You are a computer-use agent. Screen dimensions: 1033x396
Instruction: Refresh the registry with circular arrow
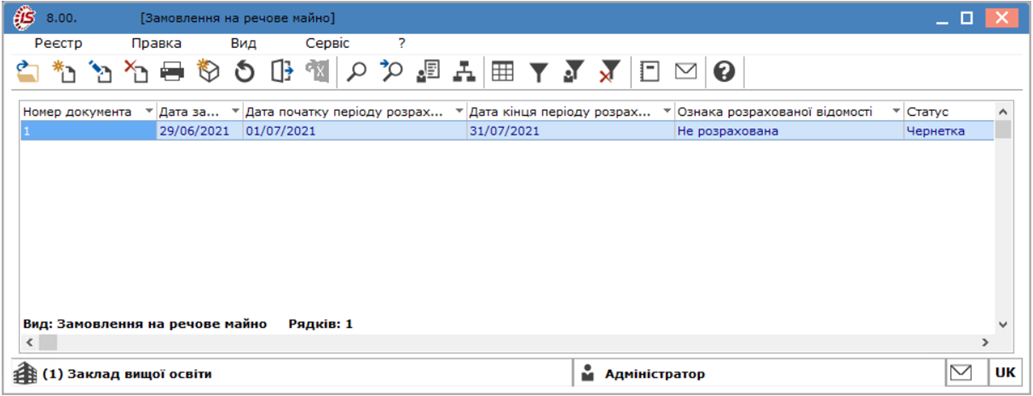coord(244,71)
